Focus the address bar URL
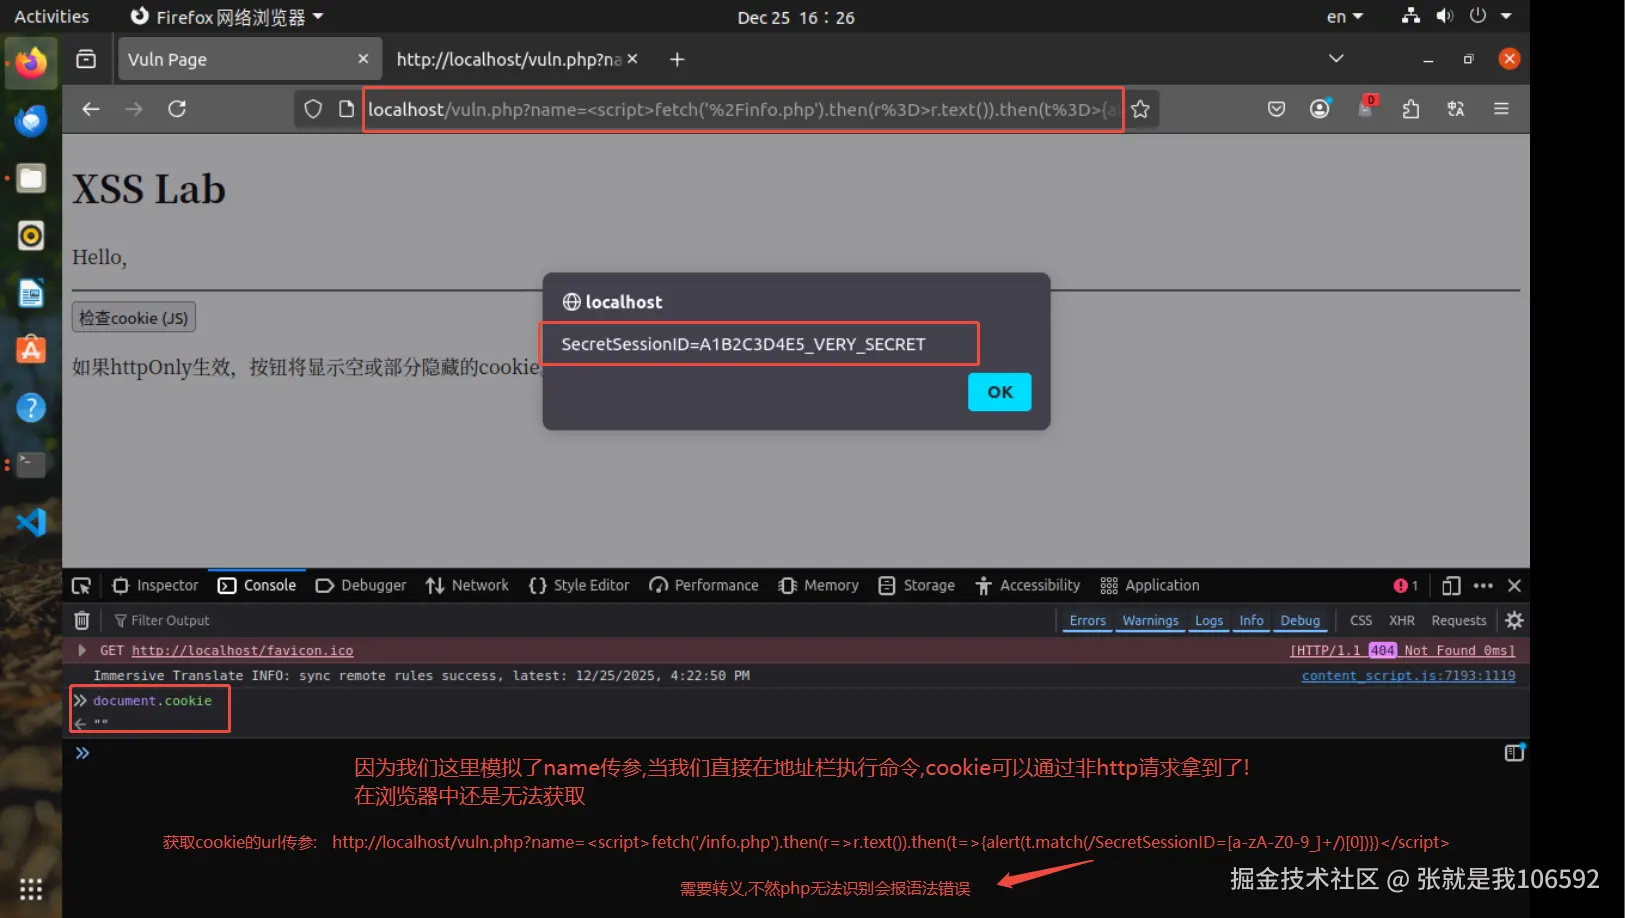The image size is (1625, 918). point(743,109)
